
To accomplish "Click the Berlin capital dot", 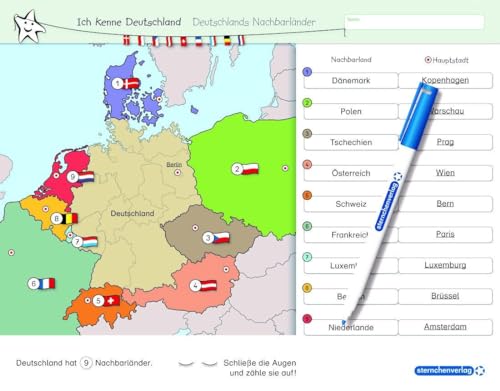I will (178, 172).
